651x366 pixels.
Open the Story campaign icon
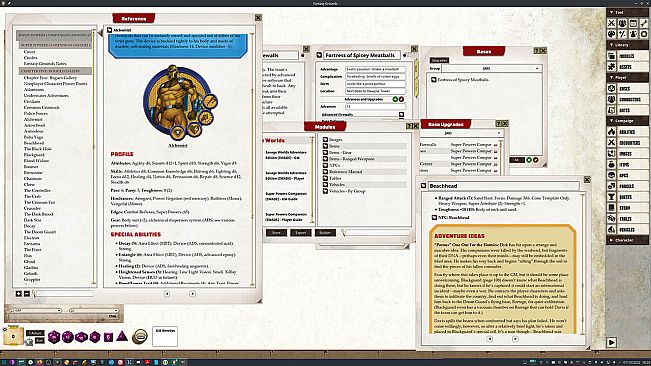click(x=612, y=207)
